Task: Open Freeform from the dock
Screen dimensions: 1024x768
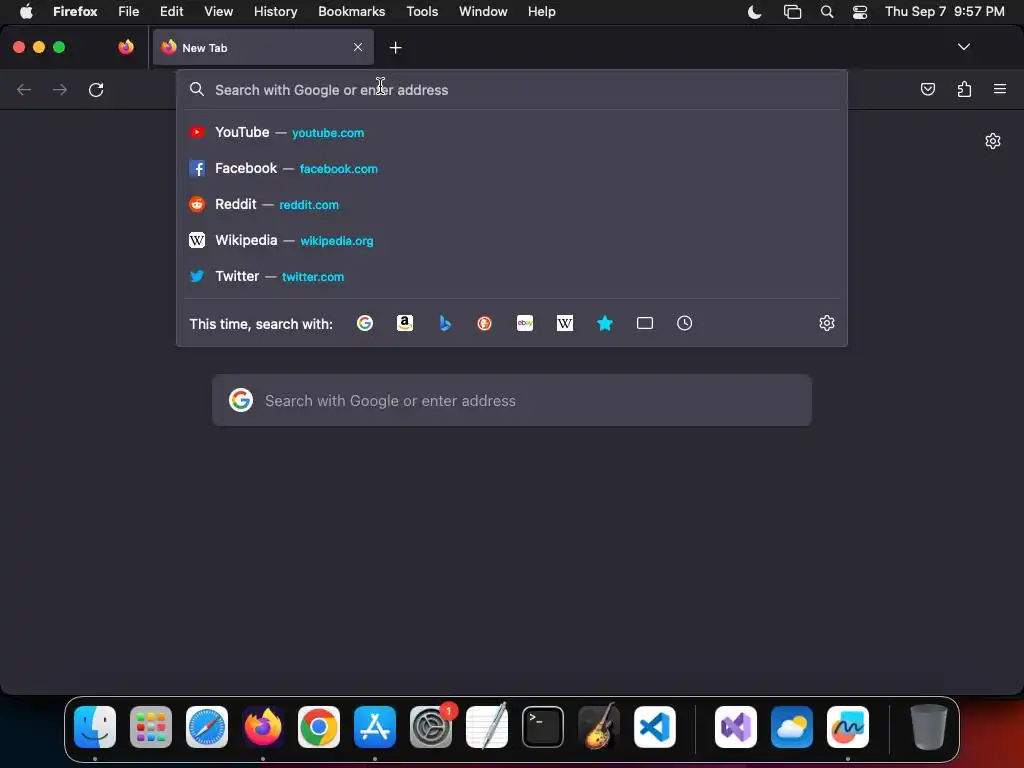Action: point(848,727)
